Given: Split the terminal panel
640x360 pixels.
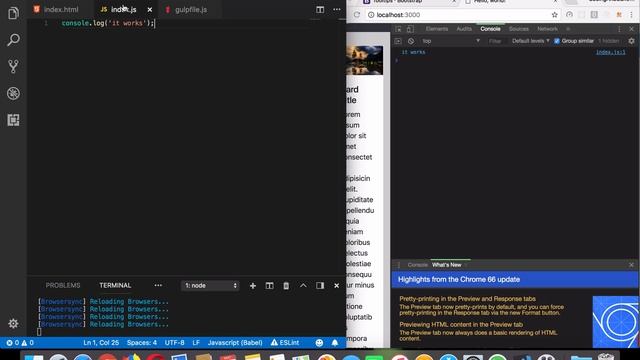Looking at the screenshot, I should (269, 286).
